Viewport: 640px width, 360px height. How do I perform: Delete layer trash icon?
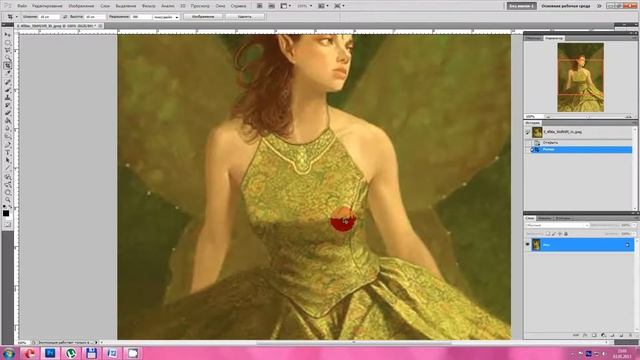(x=631, y=335)
